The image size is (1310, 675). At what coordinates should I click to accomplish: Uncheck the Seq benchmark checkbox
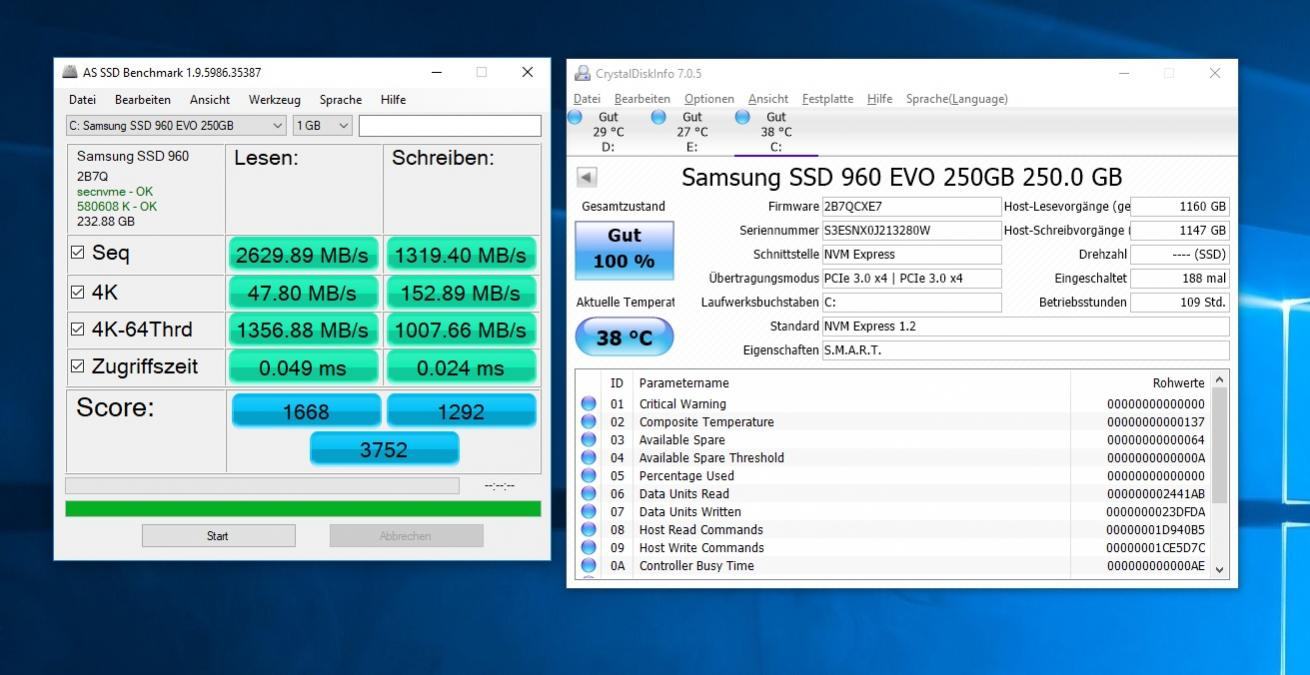click(78, 253)
